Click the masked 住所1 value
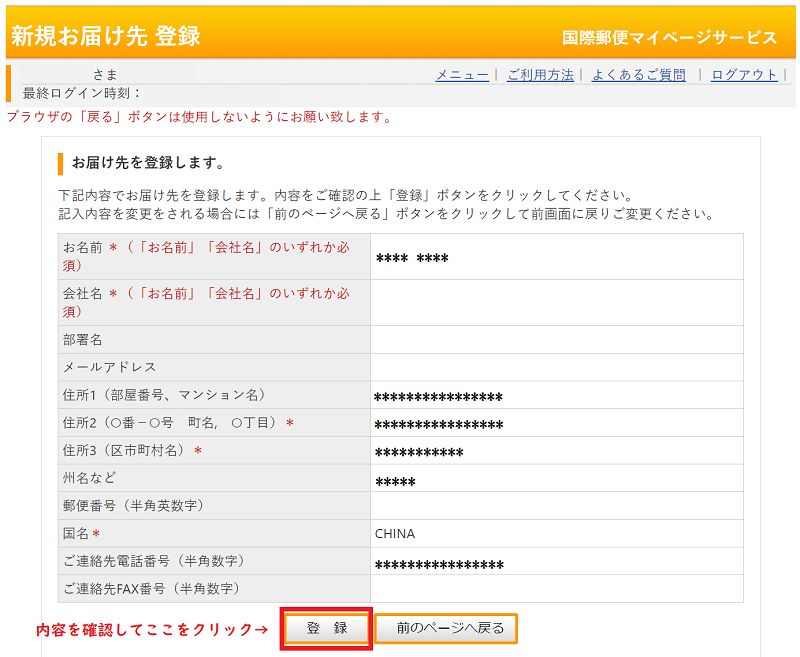Viewport: 800px width, 657px height. coord(438,397)
